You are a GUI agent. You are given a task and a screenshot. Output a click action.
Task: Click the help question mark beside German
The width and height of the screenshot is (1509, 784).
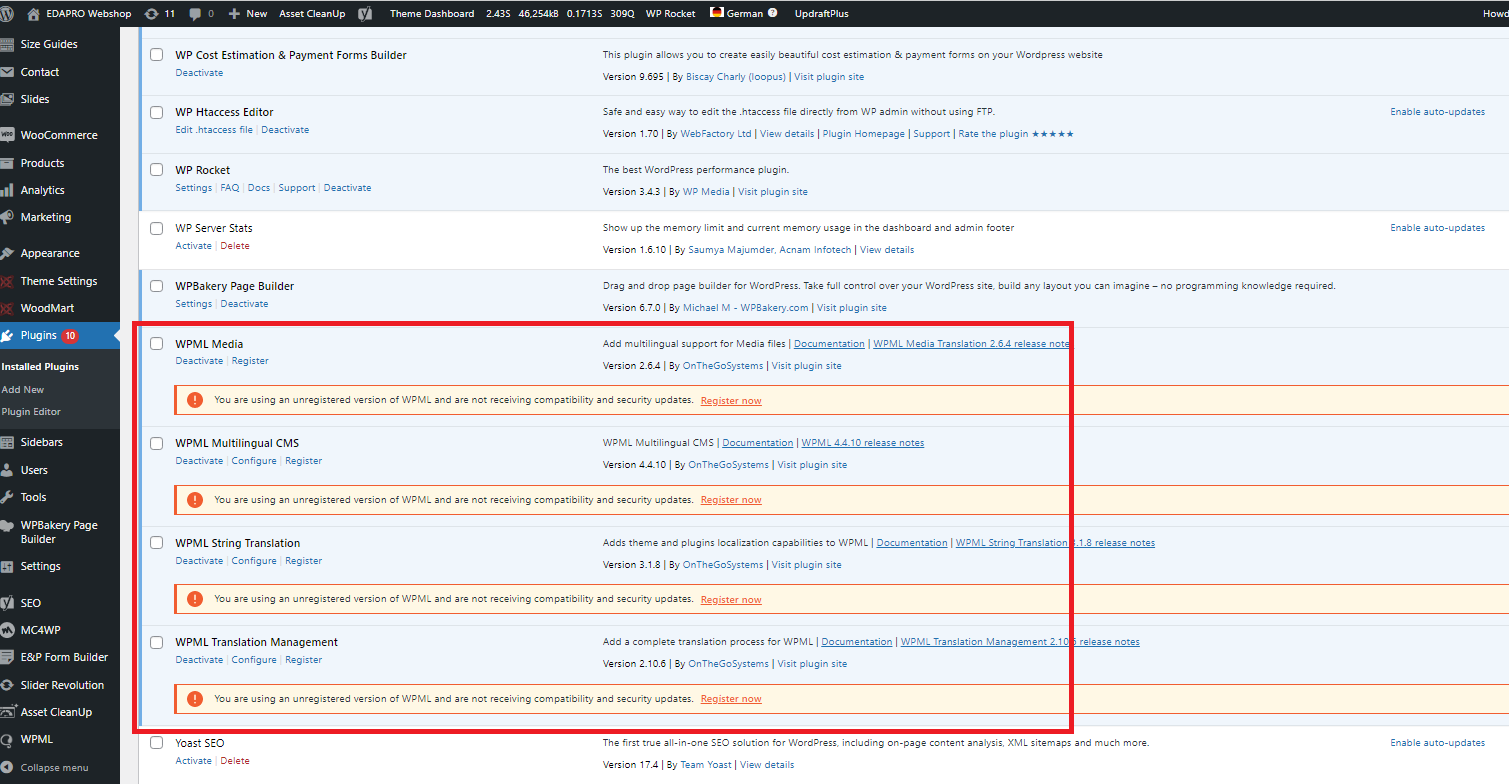[772, 14]
